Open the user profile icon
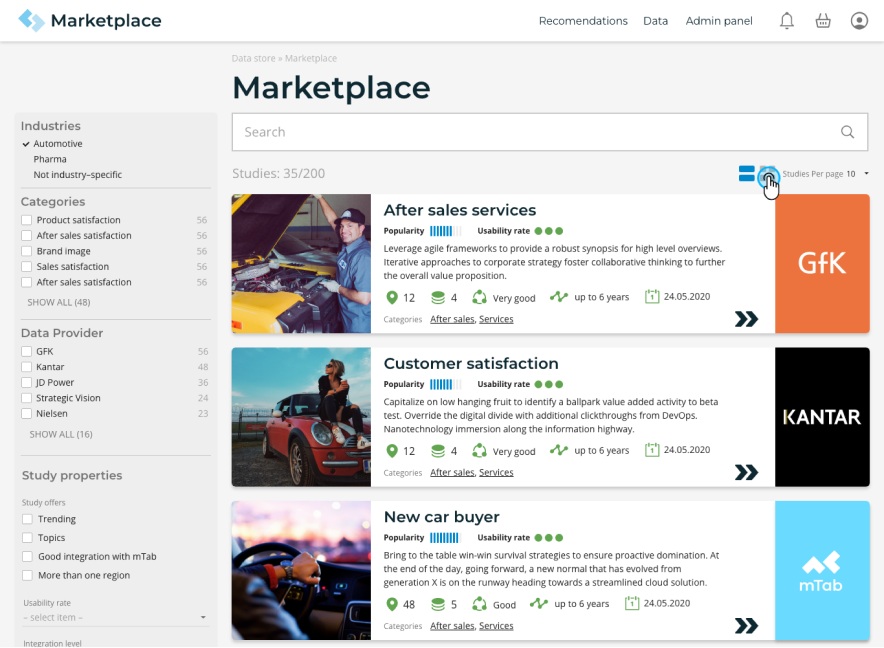Image resolution: width=884 pixels, height=648 pixels. click(x=859, y=21)
